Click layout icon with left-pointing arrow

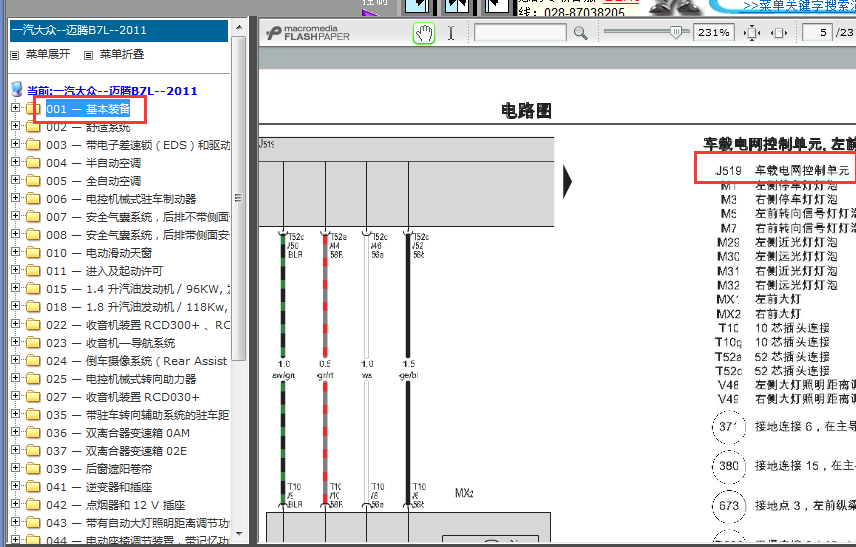(x=496, y=7)
